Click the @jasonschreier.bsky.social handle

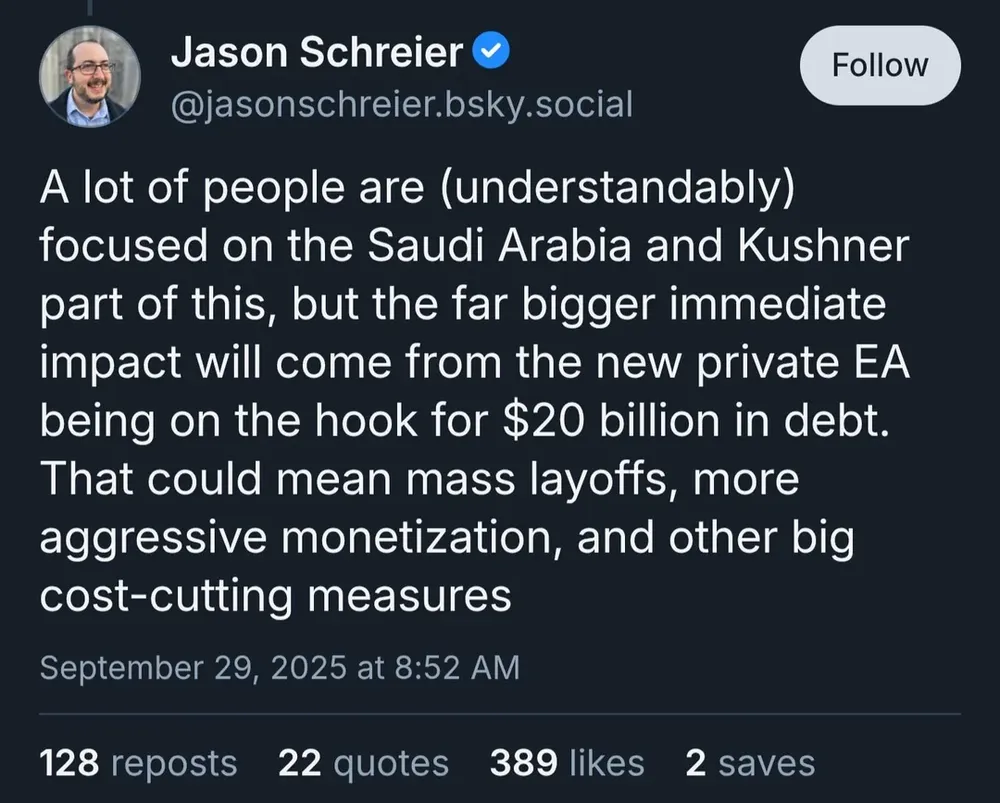coord(402,103)
